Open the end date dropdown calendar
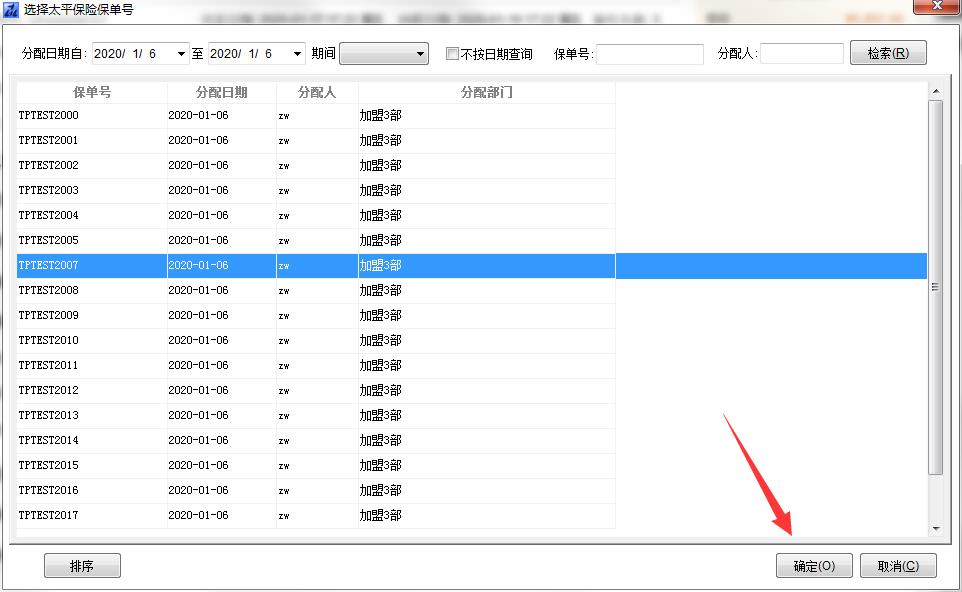The image size is (962, 592). (x=296, y=54)
